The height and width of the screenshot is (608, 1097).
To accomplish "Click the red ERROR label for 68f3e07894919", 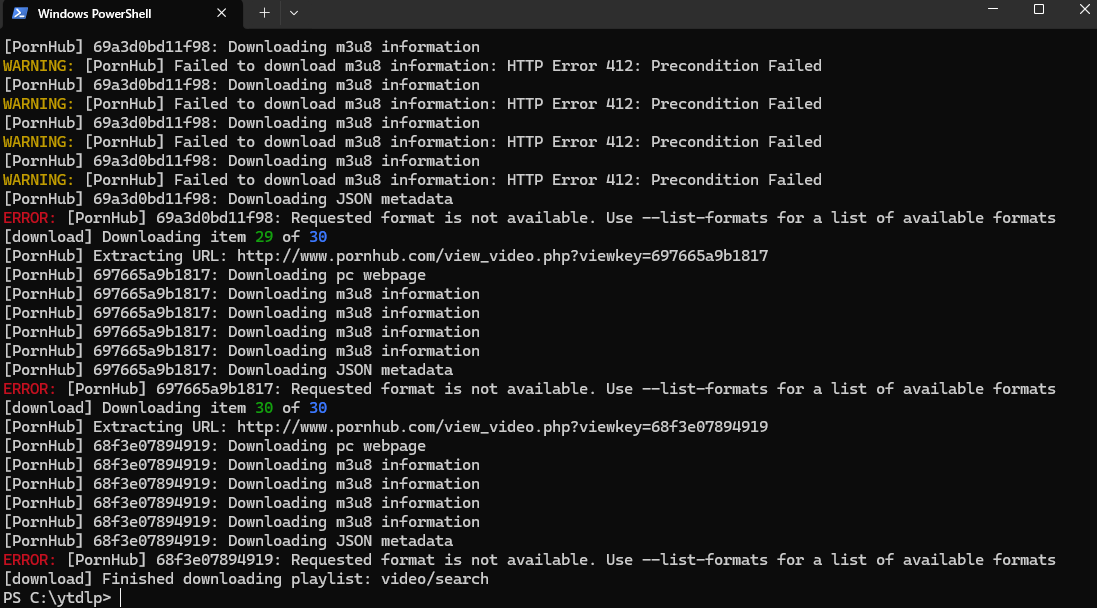I will [x=29, y=560].
